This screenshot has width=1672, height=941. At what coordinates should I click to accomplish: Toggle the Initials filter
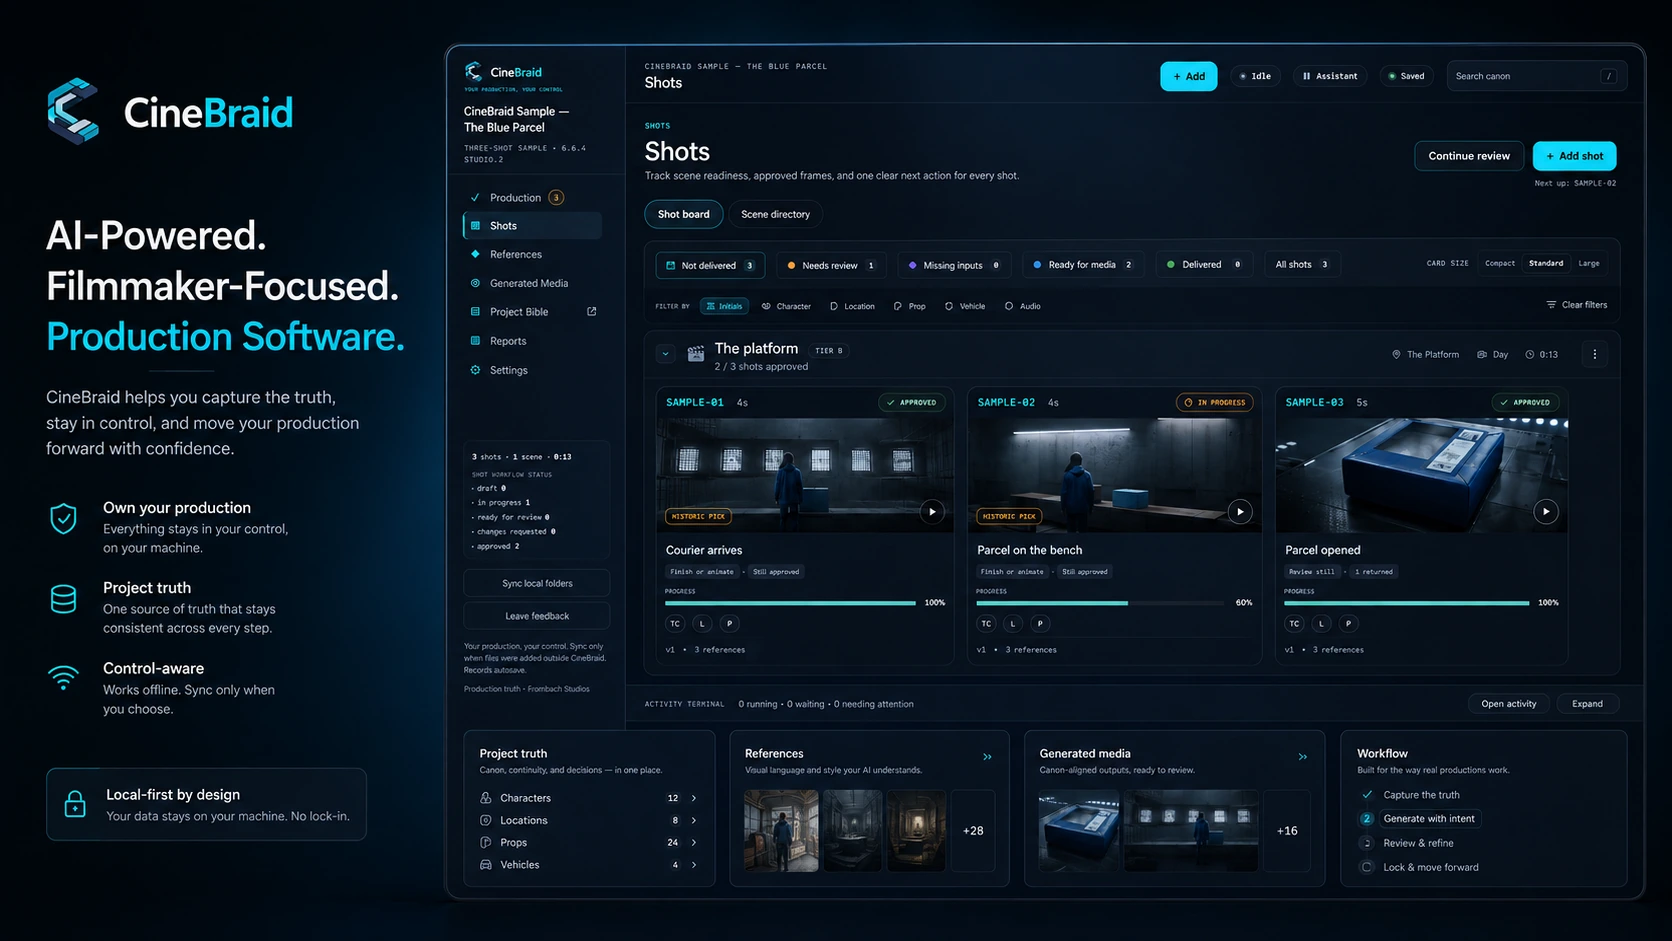pos(724,306)
